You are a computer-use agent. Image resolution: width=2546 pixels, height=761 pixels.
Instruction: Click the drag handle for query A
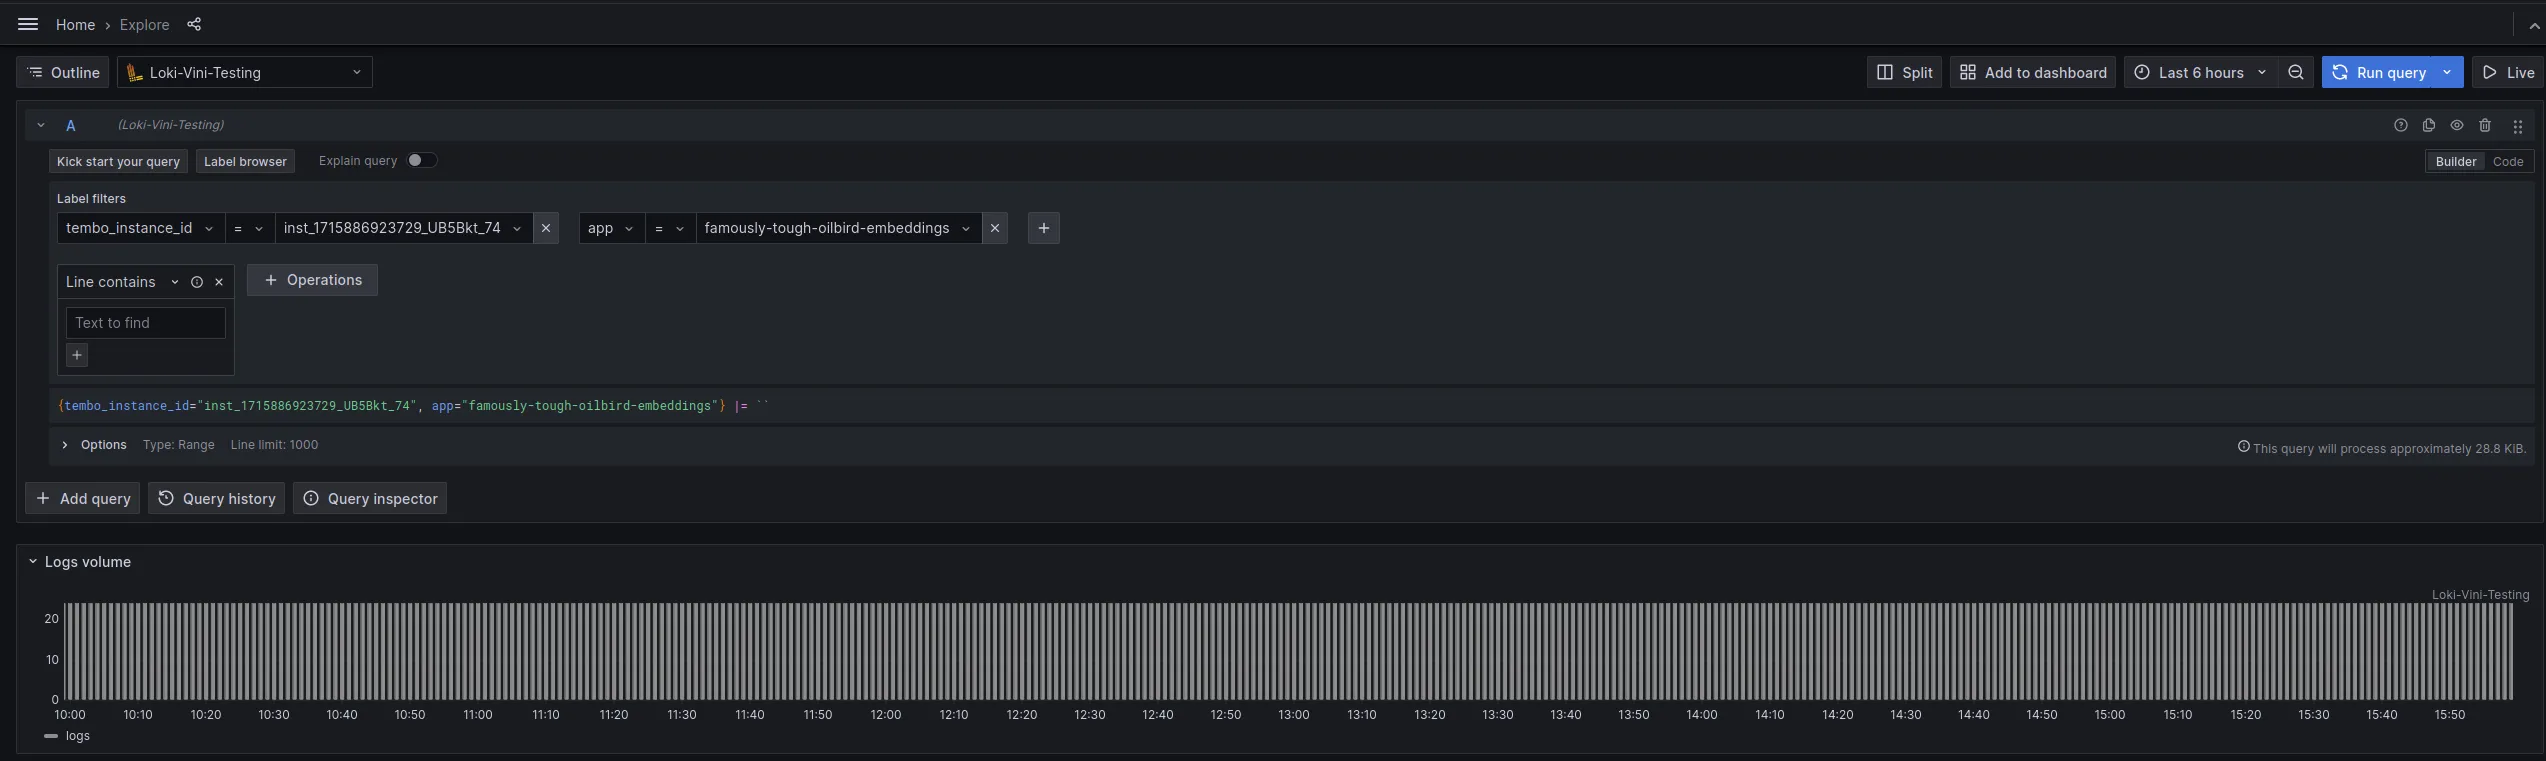tap(2518, 126)
